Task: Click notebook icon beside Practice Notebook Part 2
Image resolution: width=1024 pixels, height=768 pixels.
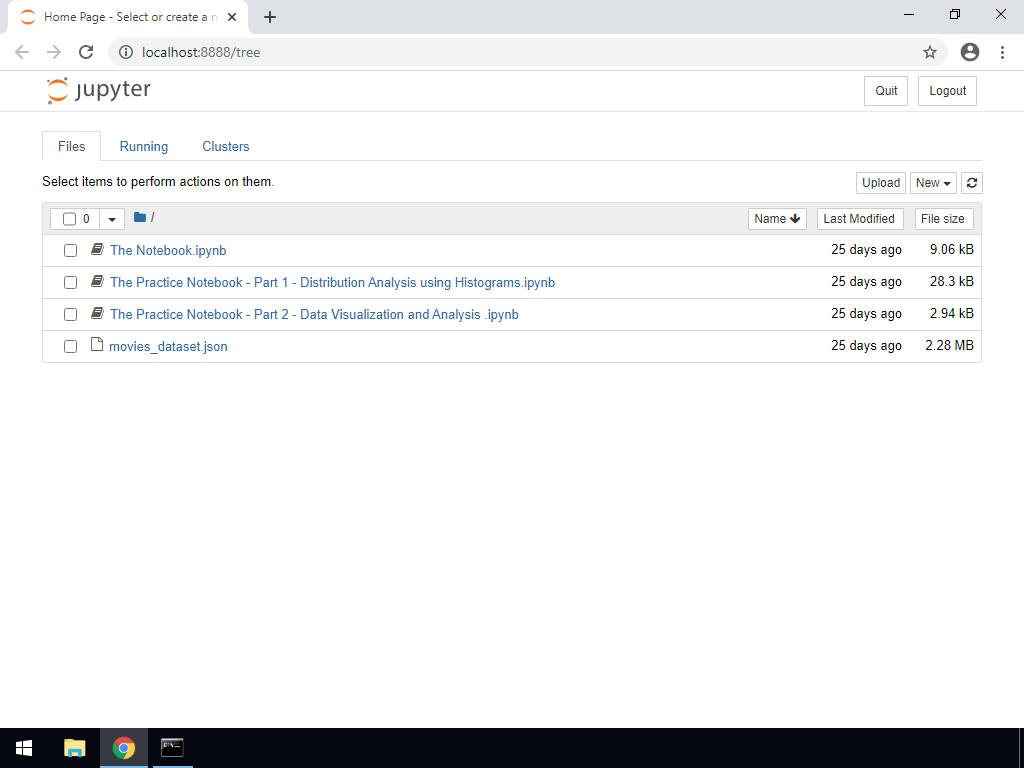Action: (97, 313)
